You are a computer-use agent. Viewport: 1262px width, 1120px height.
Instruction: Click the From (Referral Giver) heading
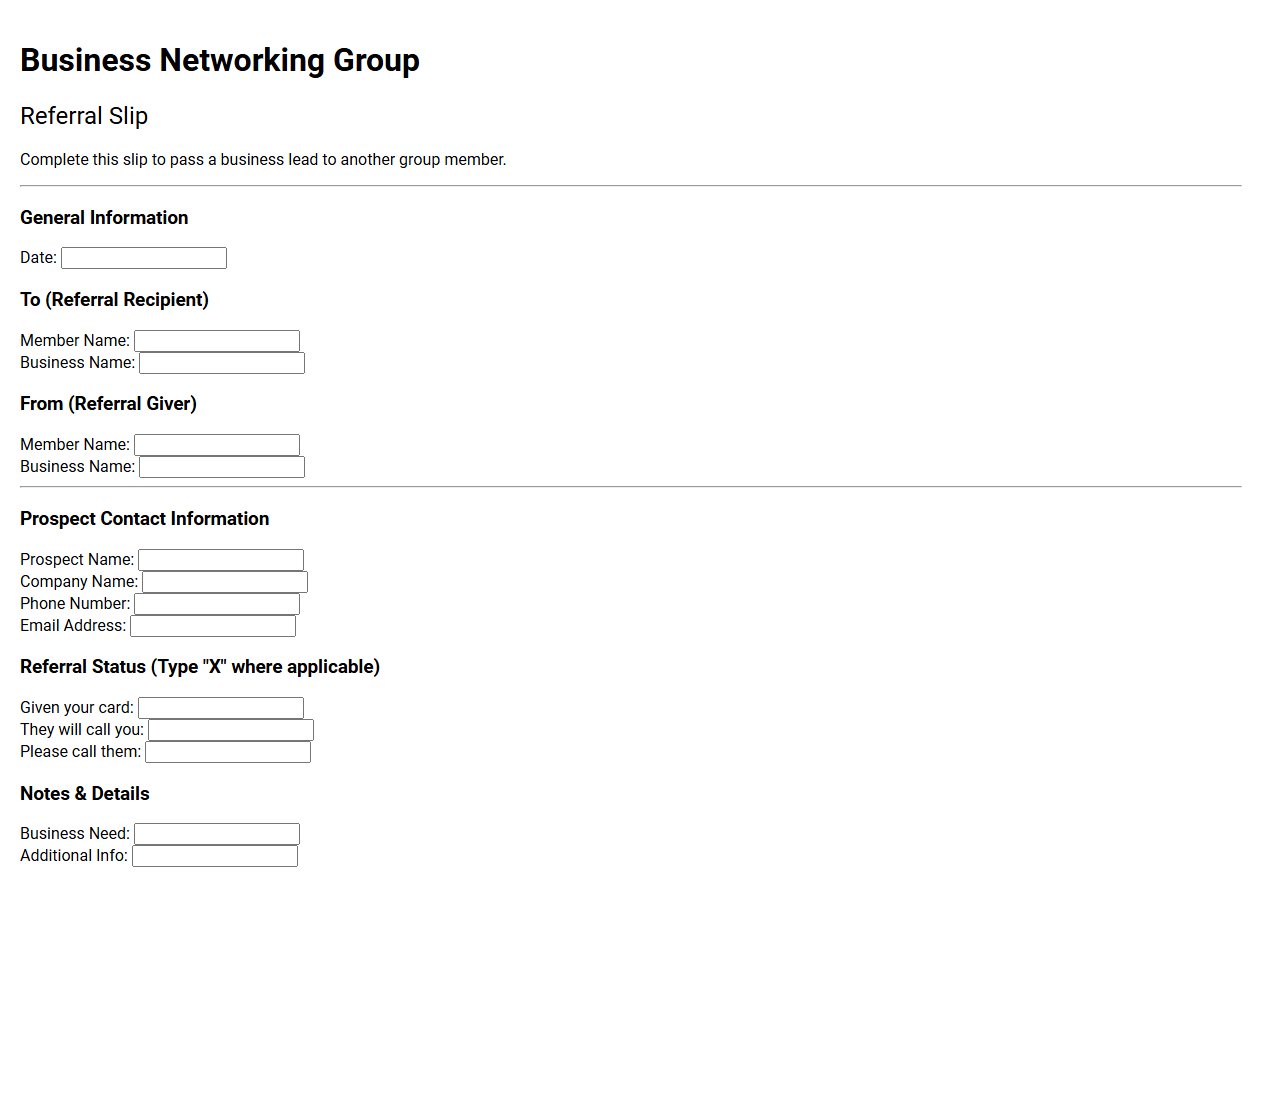108,404
